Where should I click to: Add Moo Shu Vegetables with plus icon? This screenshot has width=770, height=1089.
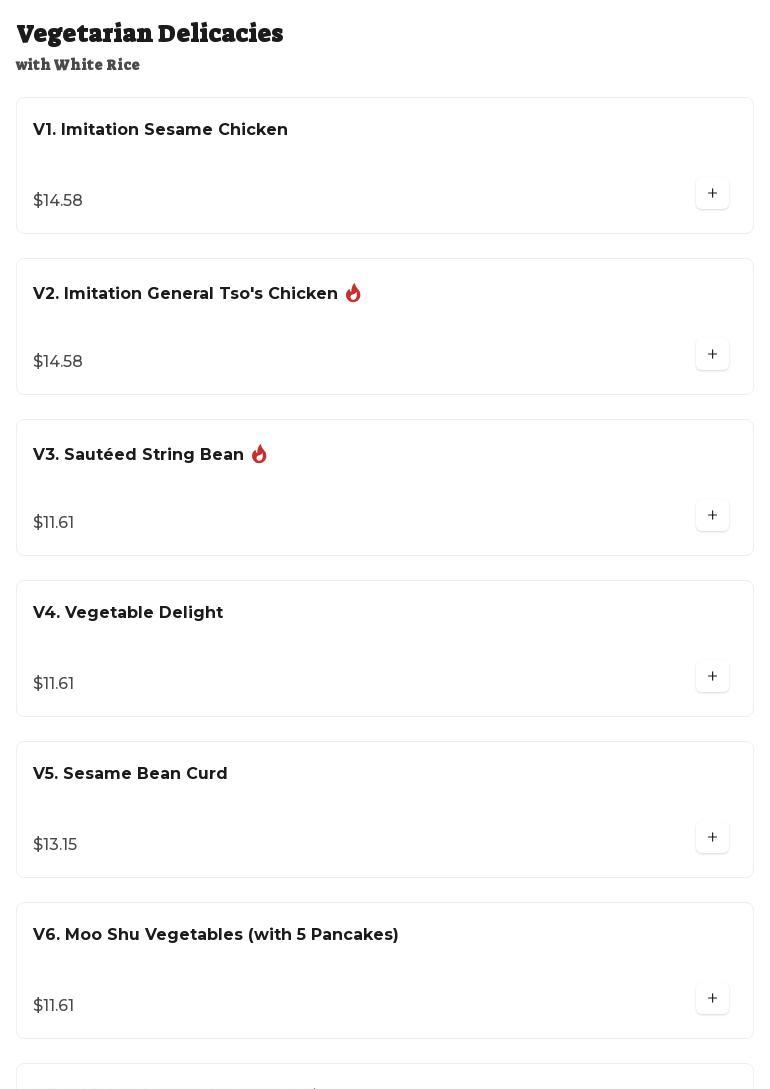pos(712,999)
